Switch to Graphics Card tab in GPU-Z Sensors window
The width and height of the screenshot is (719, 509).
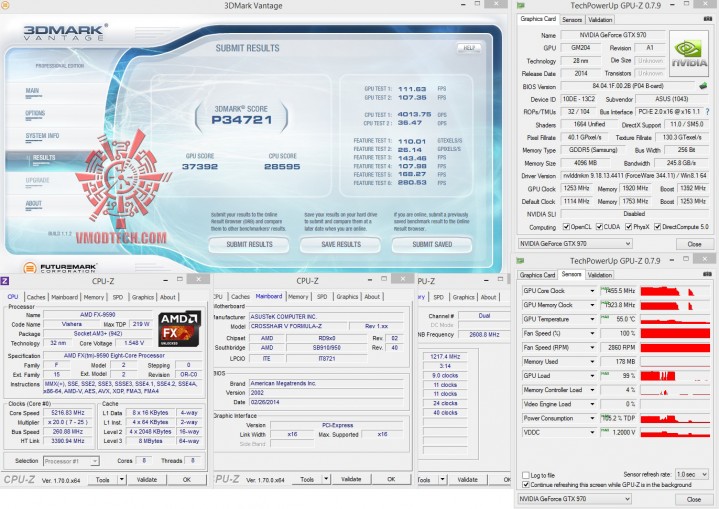[537, 275]
